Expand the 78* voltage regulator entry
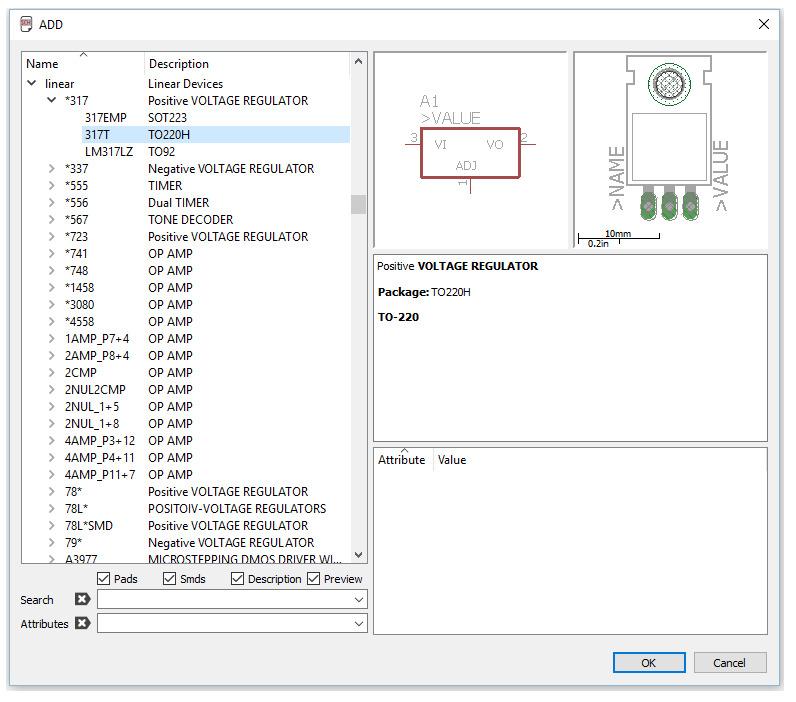This screenshot has width=796, height=702. tap(51, 491)
